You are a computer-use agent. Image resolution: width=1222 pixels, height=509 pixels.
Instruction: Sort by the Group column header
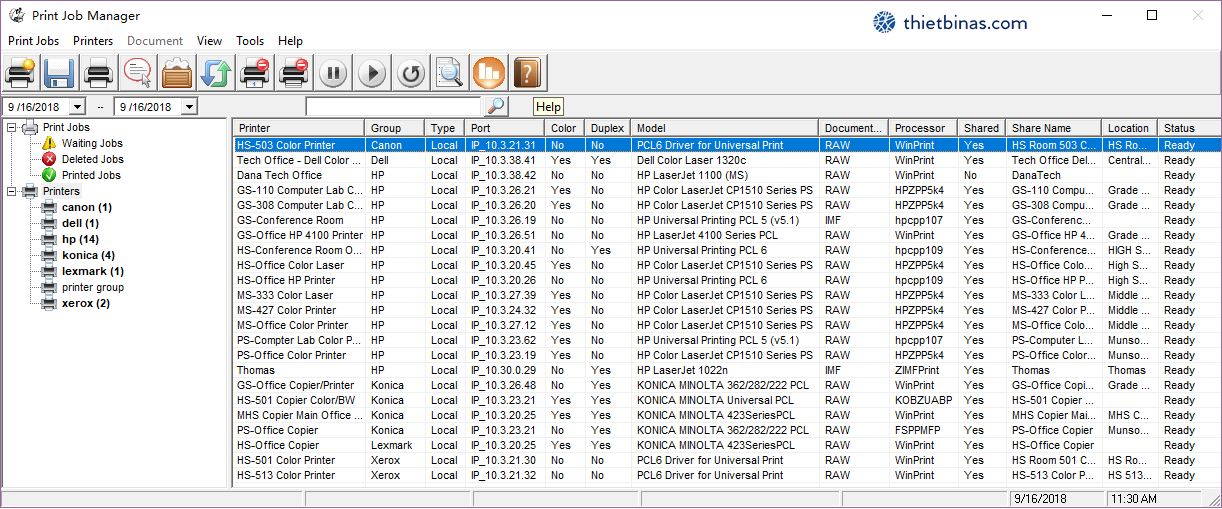[396, 128]
